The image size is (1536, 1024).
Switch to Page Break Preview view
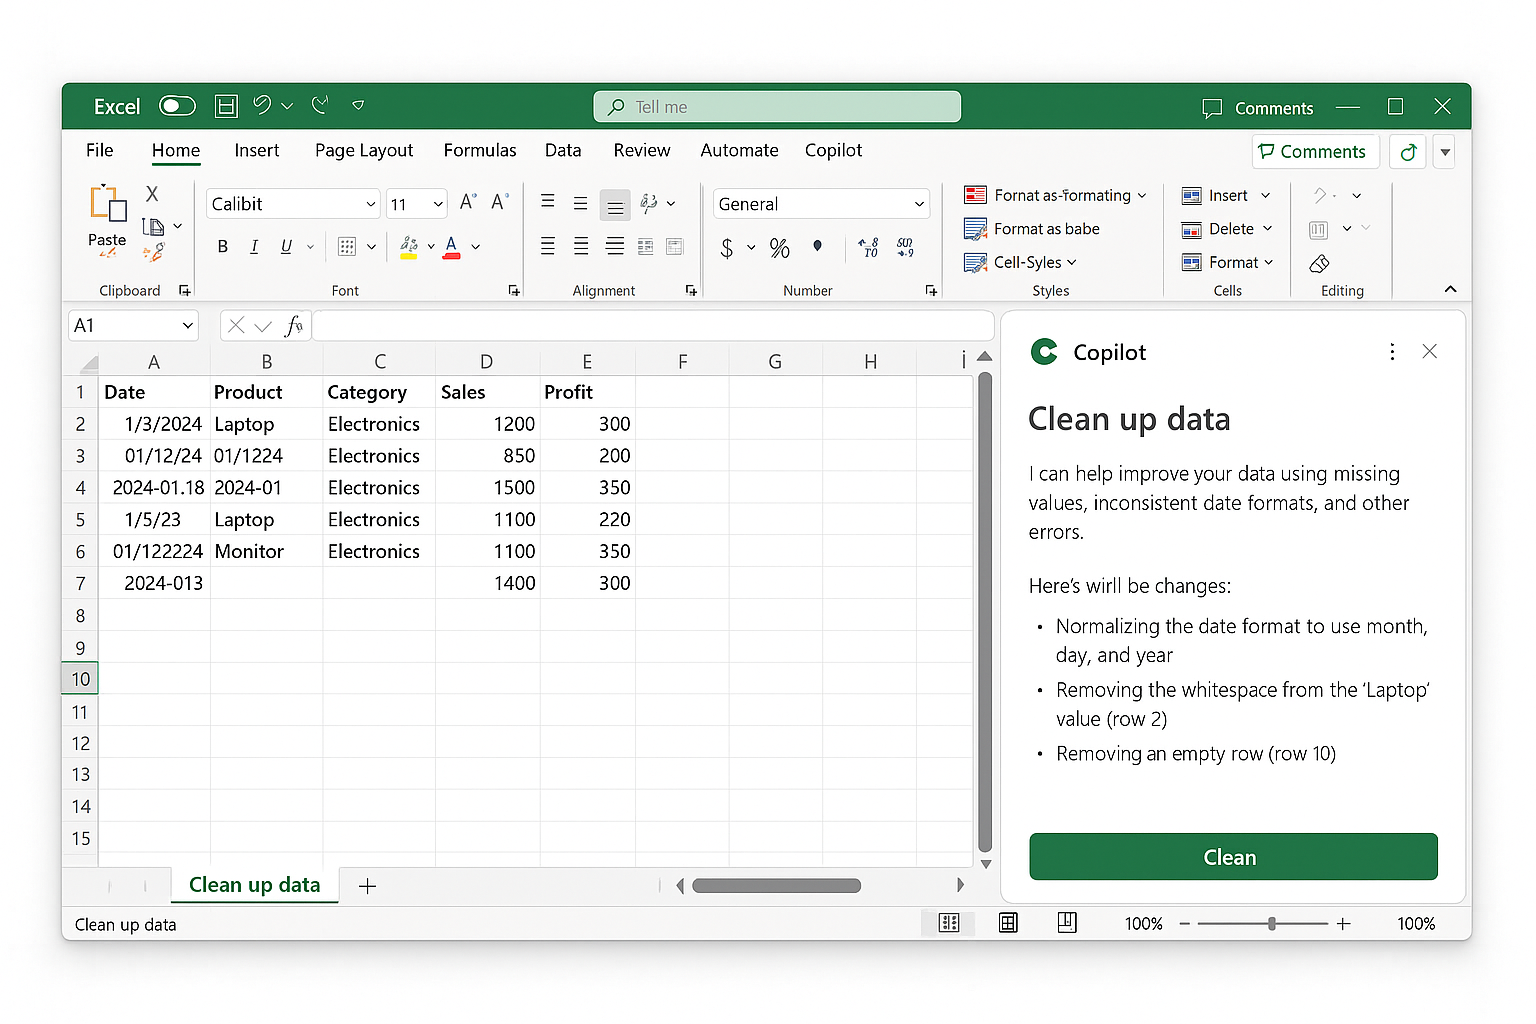coord(1067,922)
